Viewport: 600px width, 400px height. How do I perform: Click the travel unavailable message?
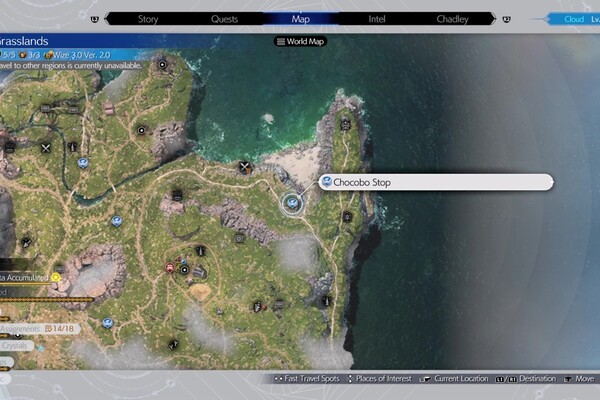70,65
